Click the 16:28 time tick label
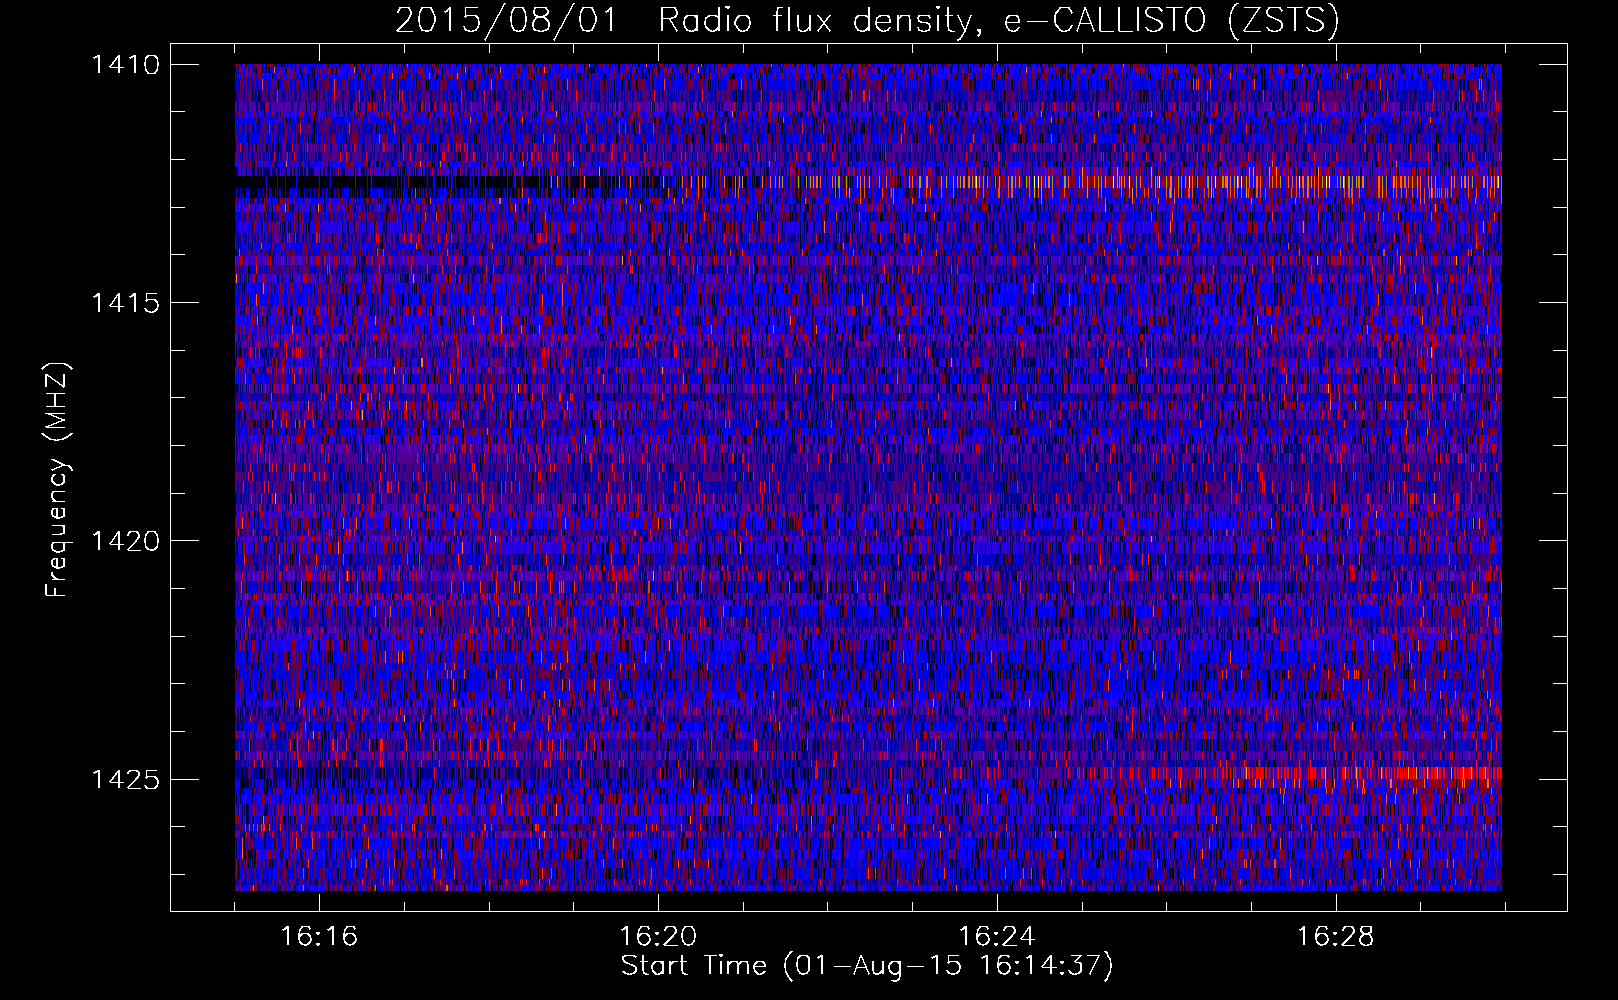Viewport: 1618px width, 1000px height. (x=1336, y=937)
